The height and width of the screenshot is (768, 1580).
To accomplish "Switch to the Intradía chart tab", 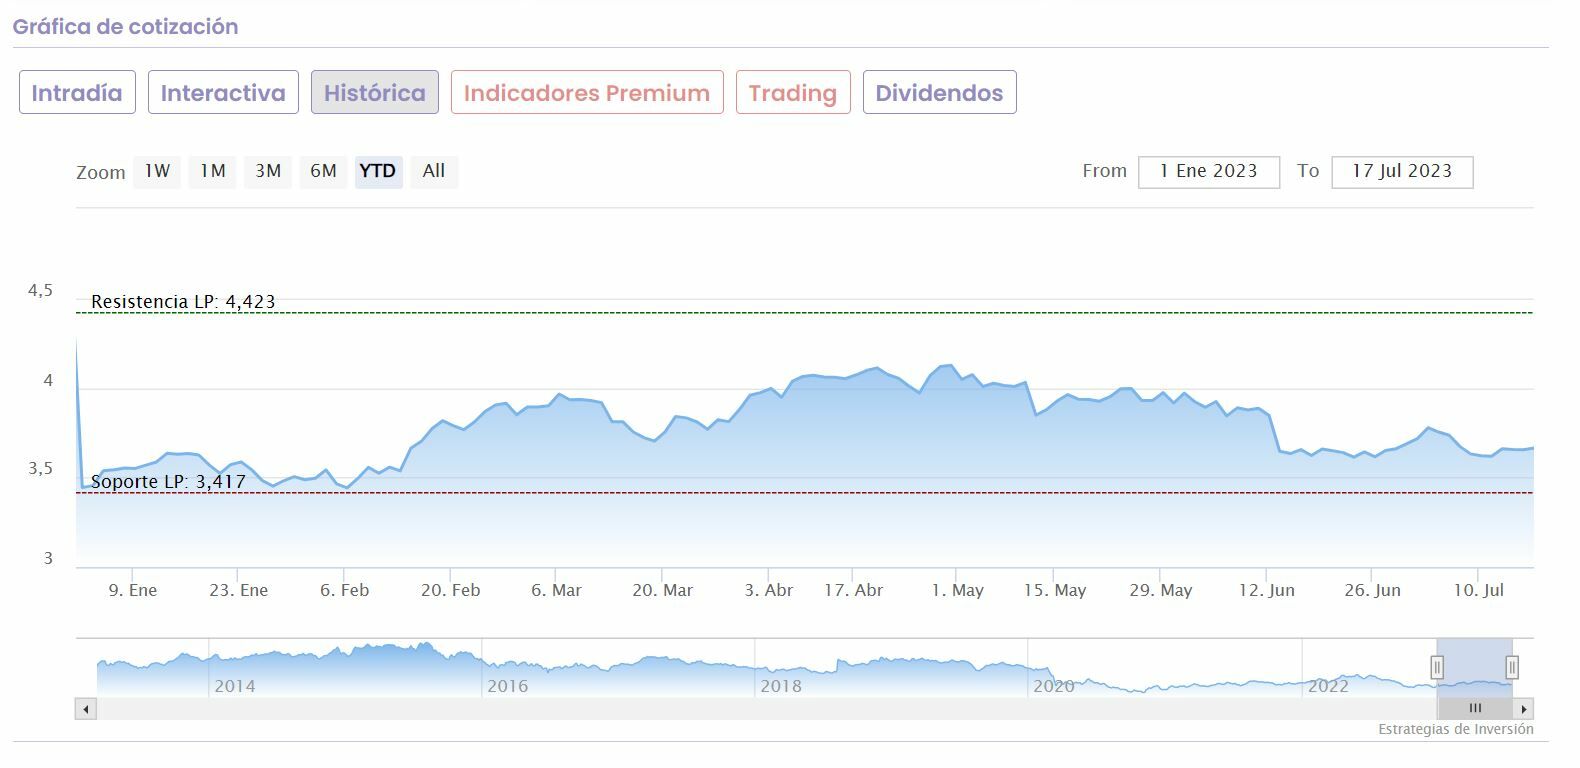I will 77,92.
